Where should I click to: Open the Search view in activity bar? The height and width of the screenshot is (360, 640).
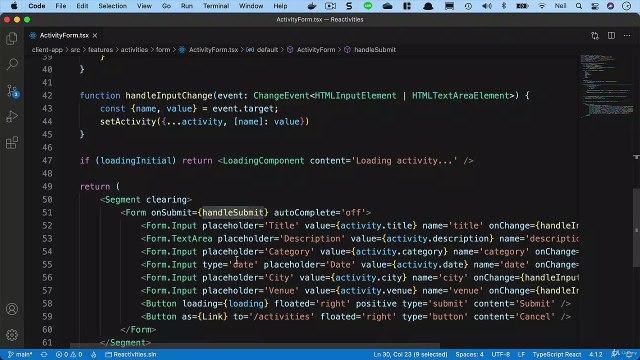pos(12,64)
